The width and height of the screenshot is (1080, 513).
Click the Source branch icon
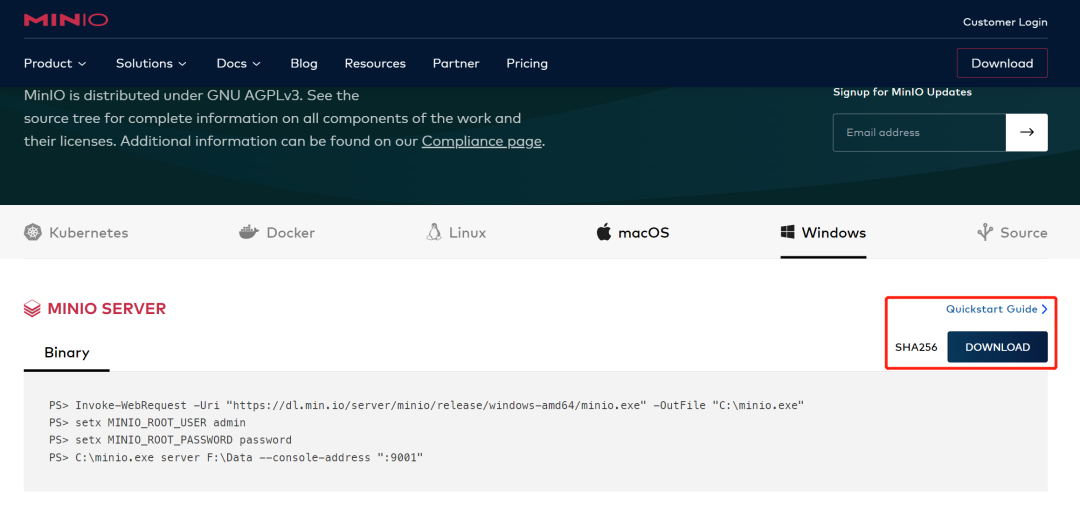click(x=985, y=233)
